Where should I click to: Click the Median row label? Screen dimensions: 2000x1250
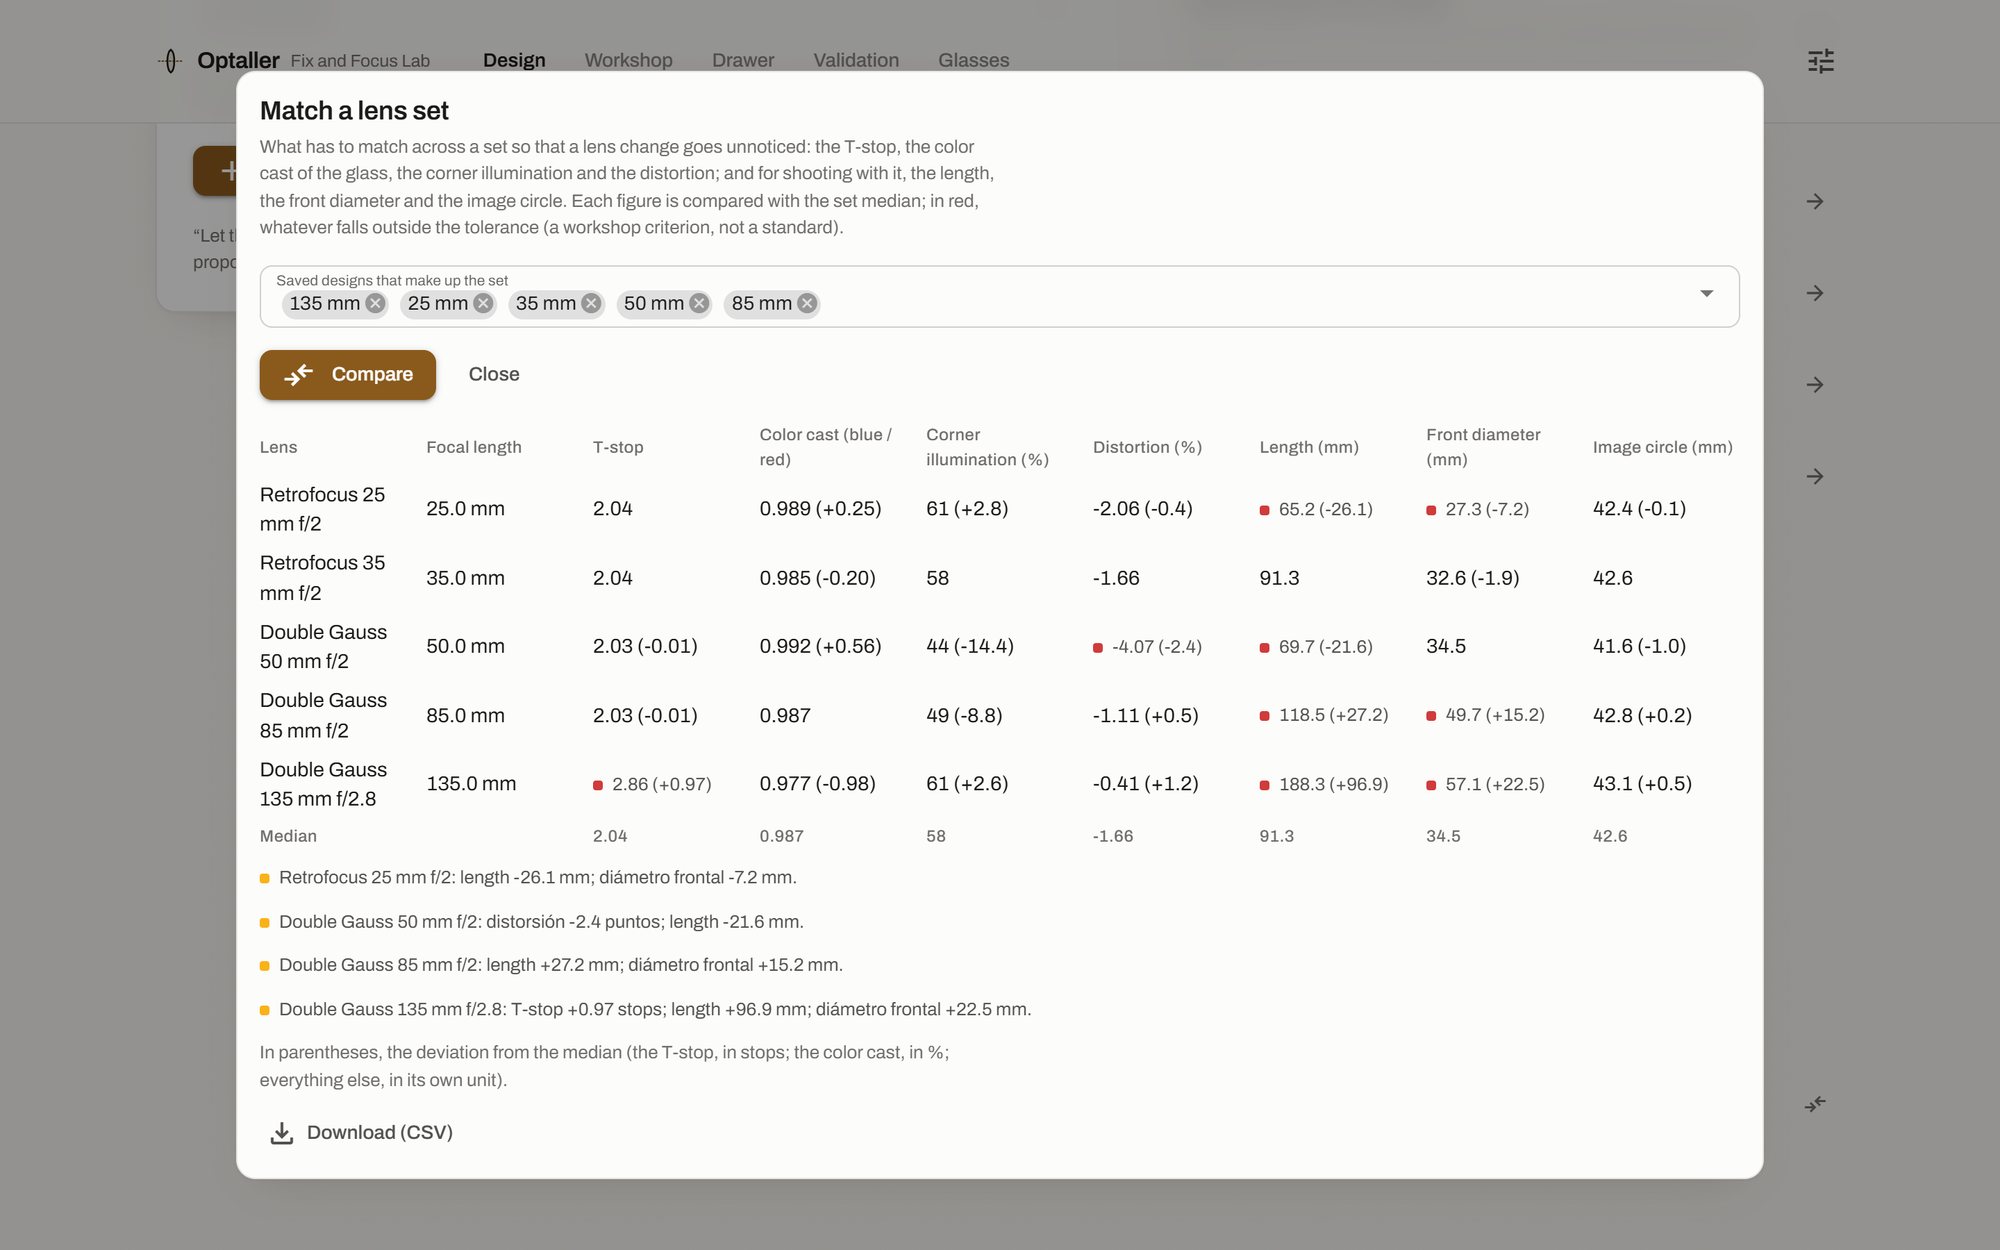pyautogui.click(x=288, y=836)
